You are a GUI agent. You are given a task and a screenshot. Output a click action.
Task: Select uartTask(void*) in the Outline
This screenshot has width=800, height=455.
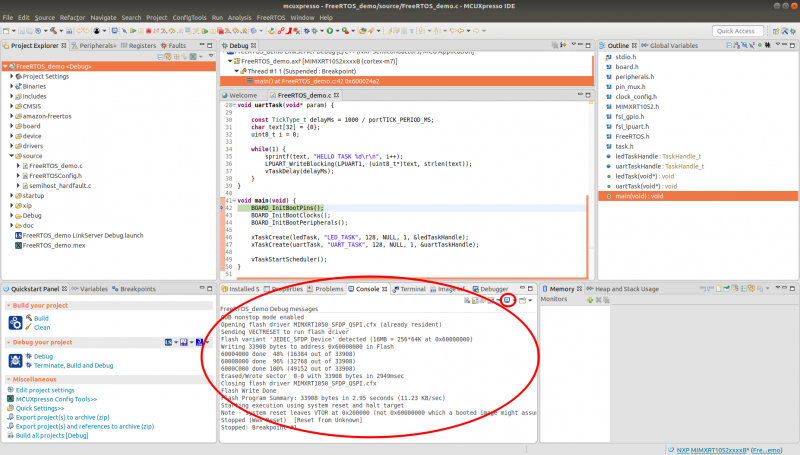coord(637,186)
